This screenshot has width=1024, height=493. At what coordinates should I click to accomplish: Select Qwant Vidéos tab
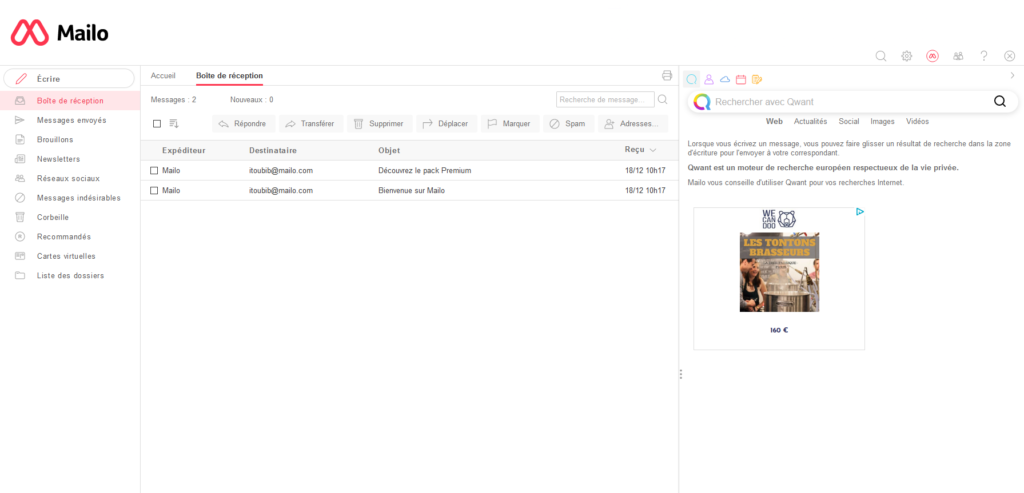pyautogui.click(x=917, y=121)
